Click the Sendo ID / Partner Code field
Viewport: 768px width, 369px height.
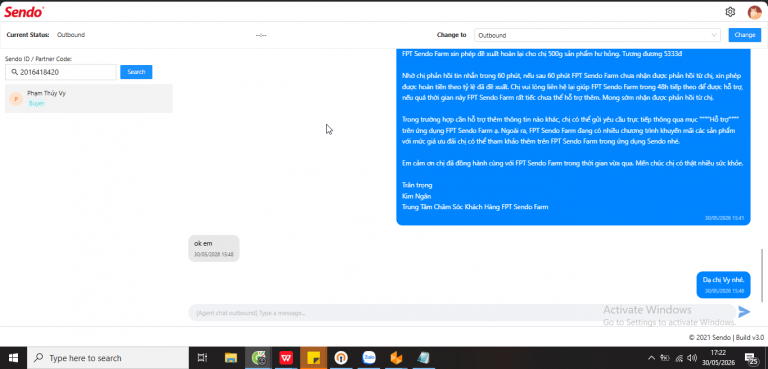tap(61, 72)
